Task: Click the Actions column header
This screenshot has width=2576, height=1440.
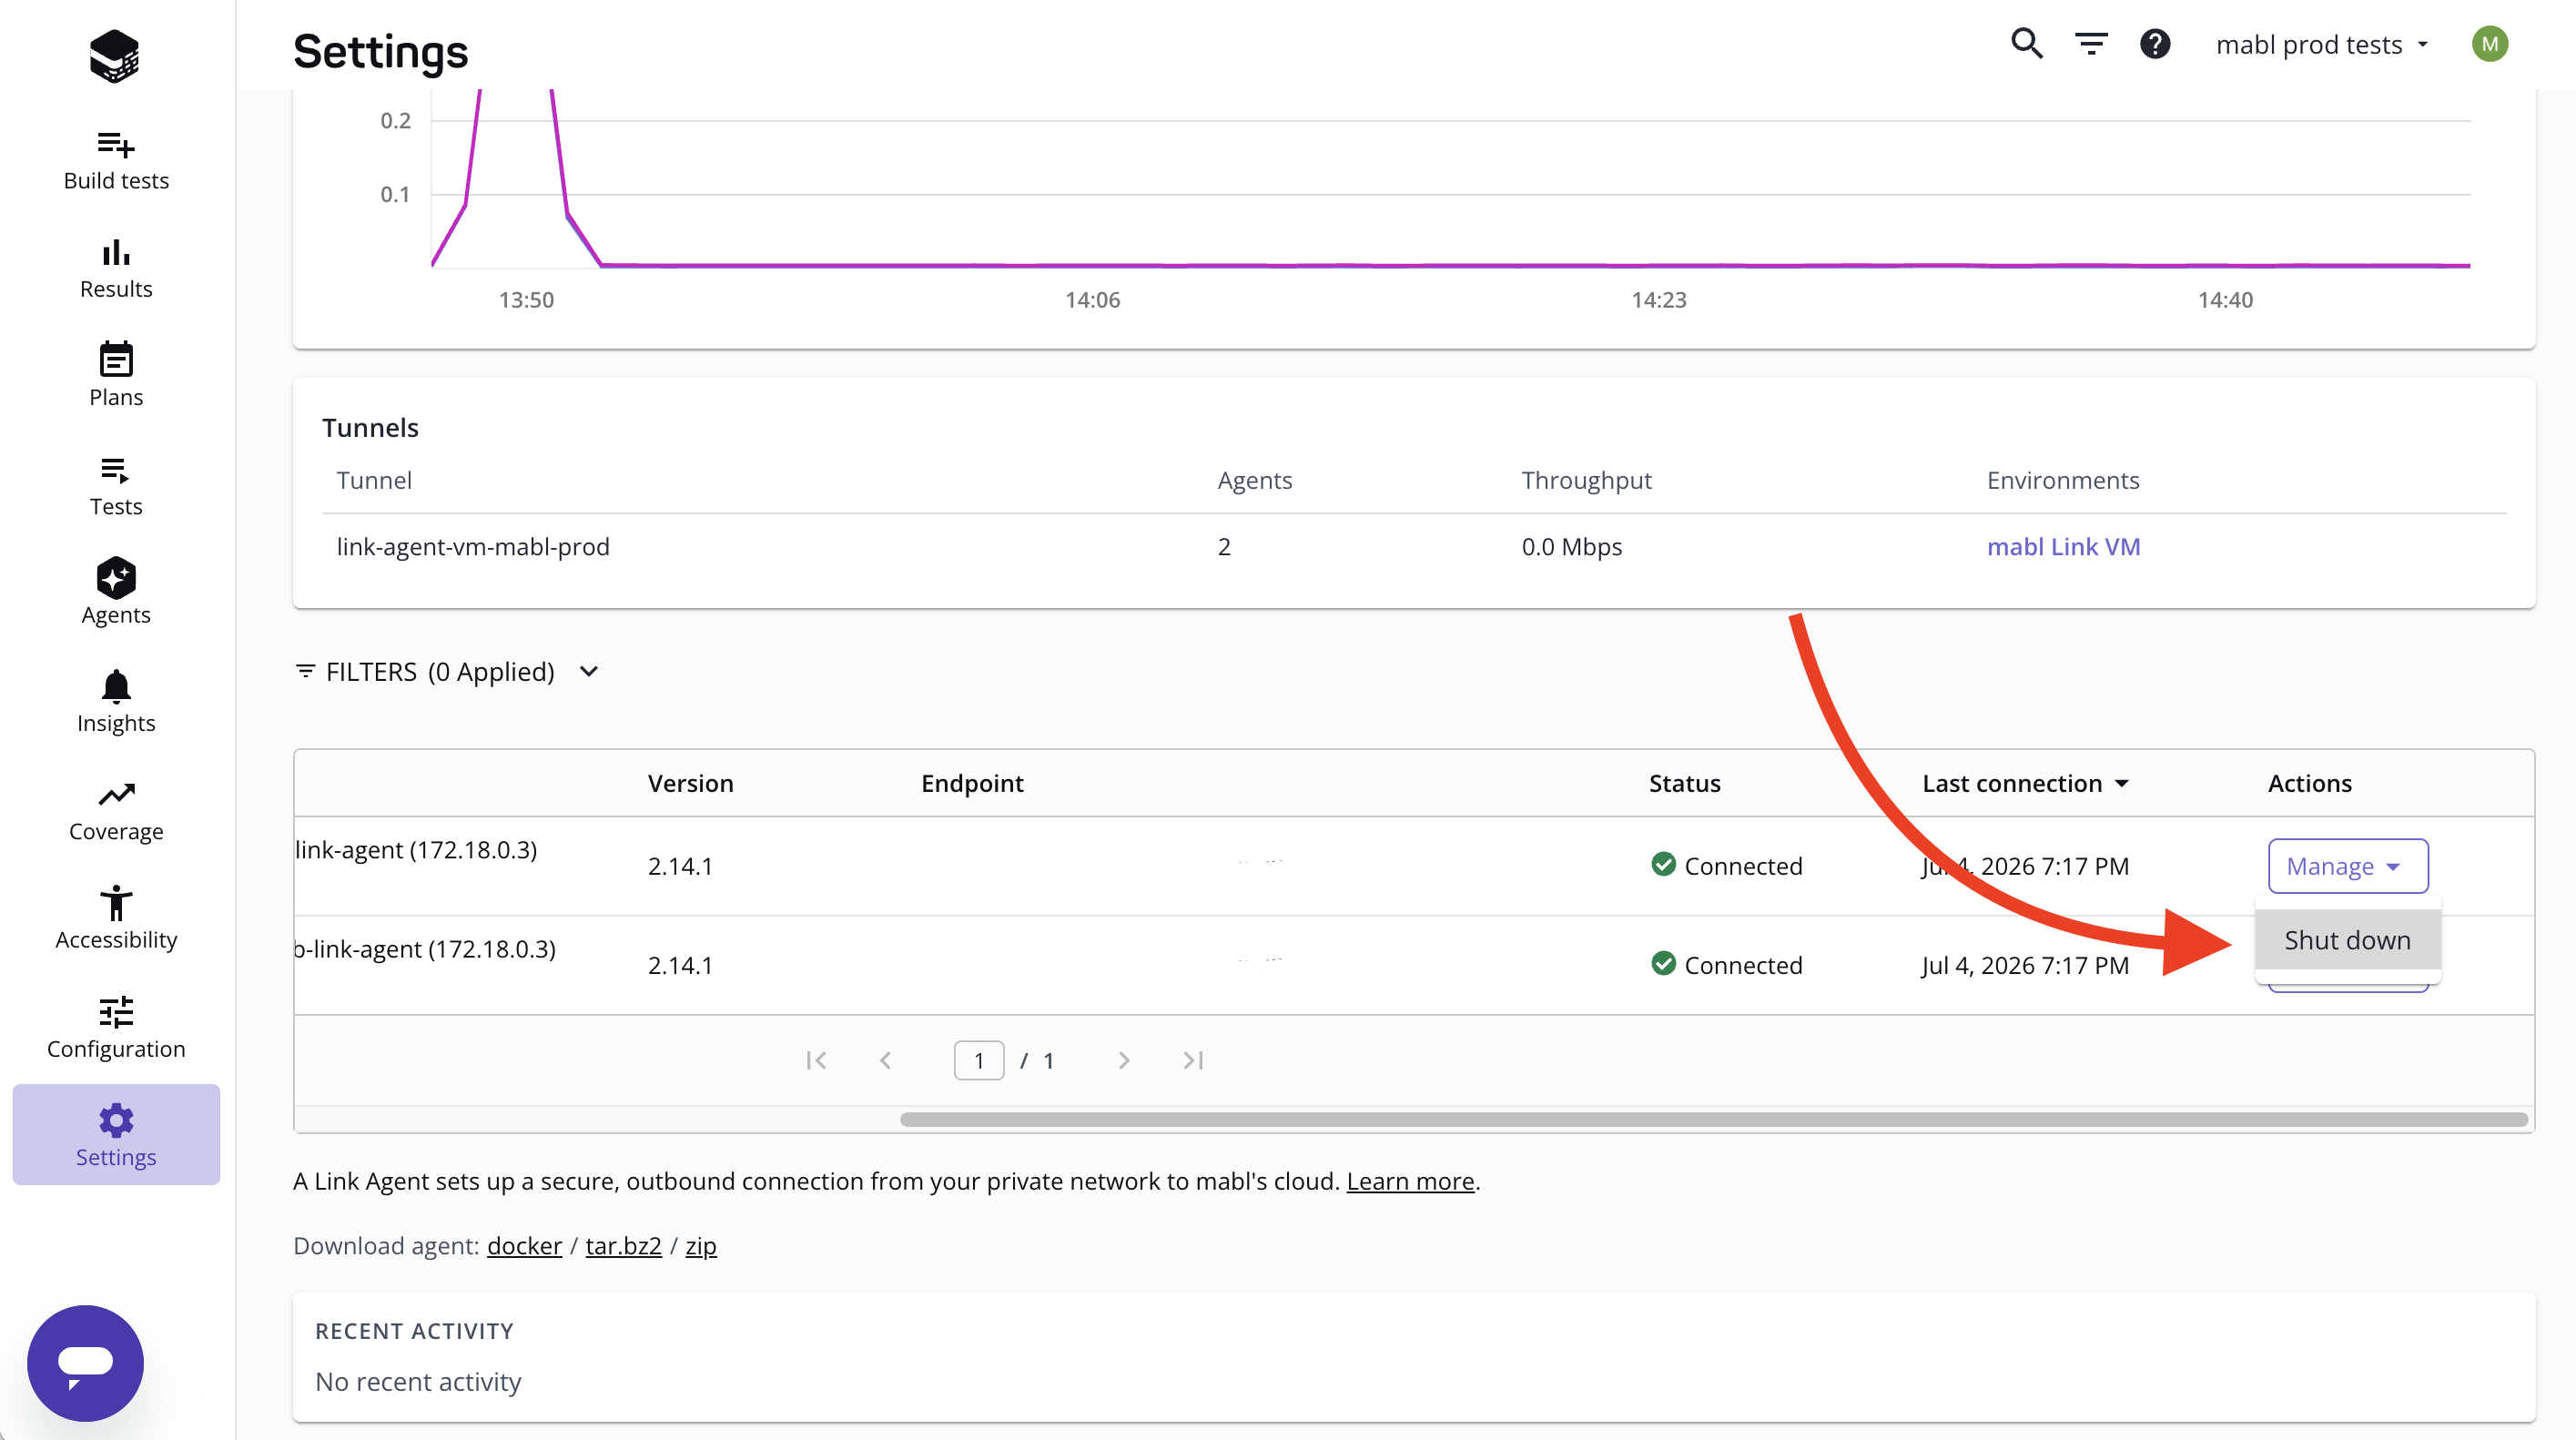Action: [2309, 783]
